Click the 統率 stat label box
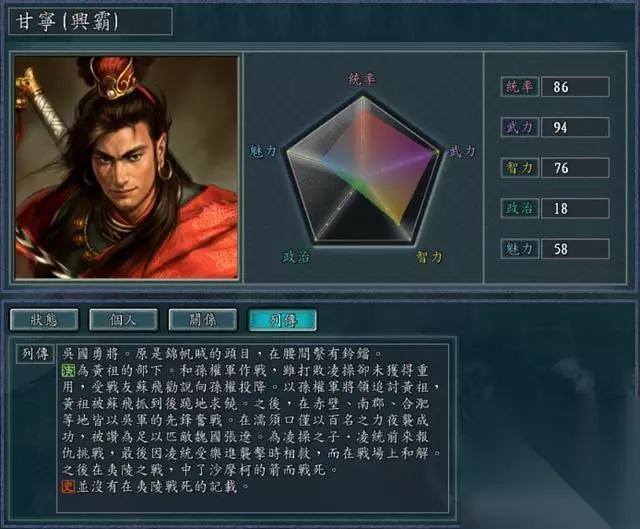 point(520,87)
